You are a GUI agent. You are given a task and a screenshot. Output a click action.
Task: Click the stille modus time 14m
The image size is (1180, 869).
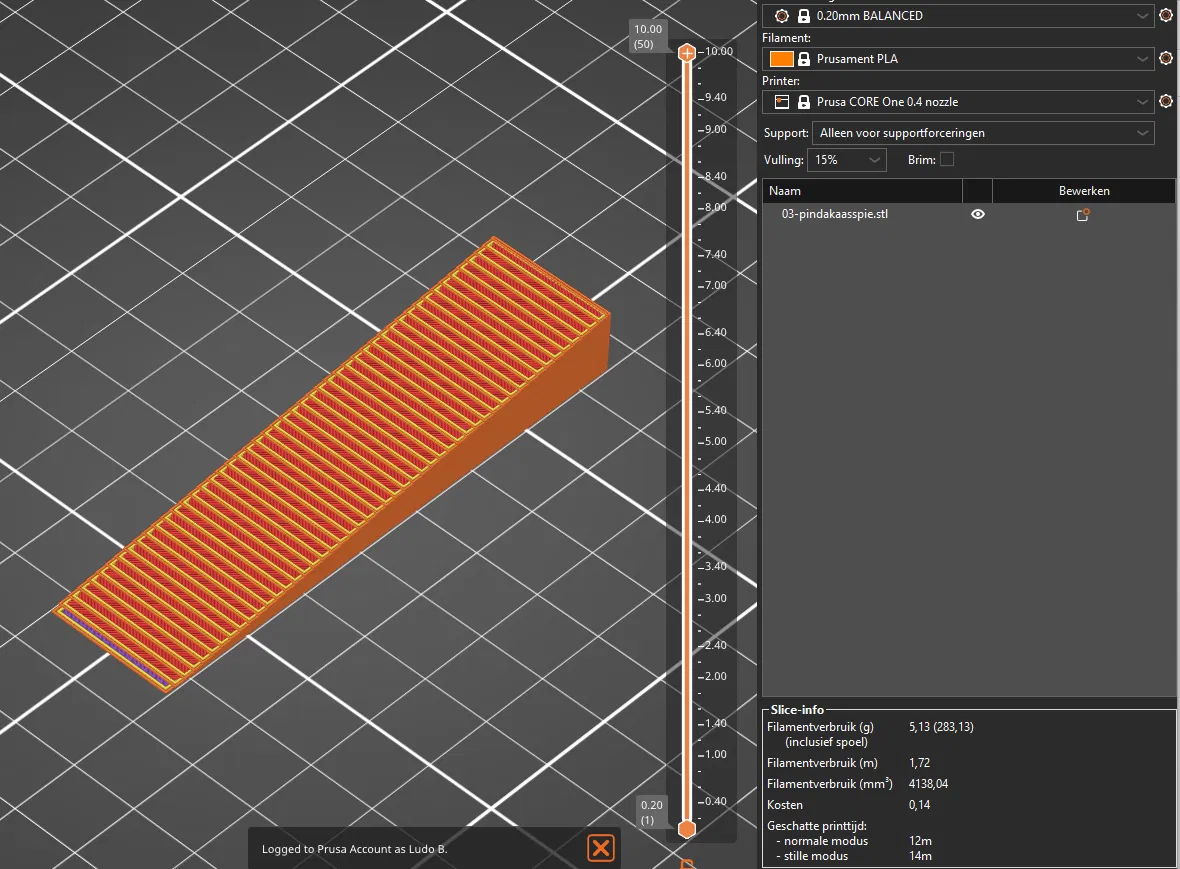pyautogui.click(x=920, y=856)
